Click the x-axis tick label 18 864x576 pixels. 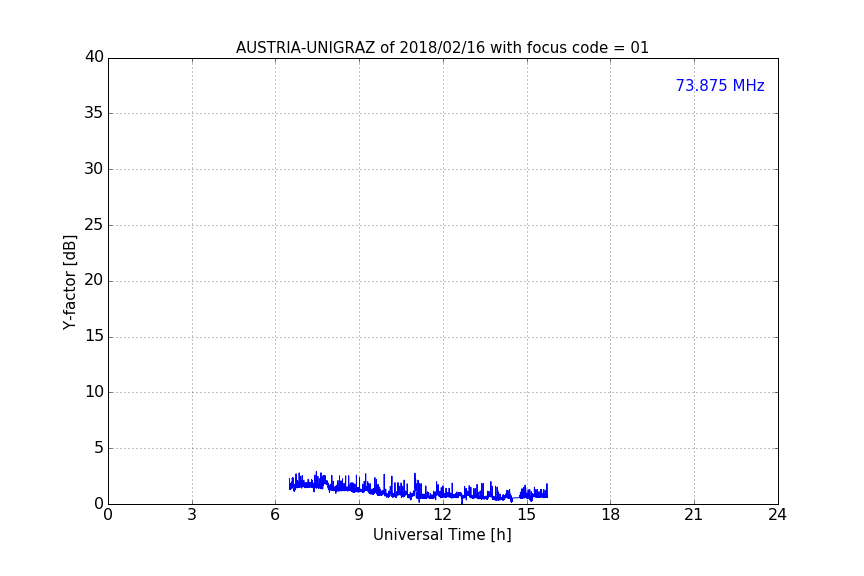coord(611,515)
